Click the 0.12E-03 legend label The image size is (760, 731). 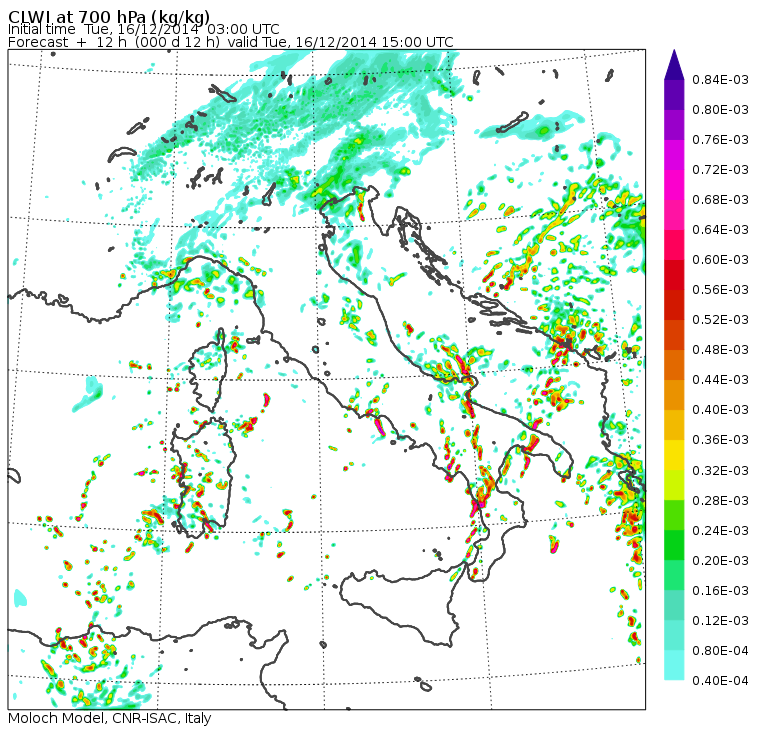tap(720, 620)
